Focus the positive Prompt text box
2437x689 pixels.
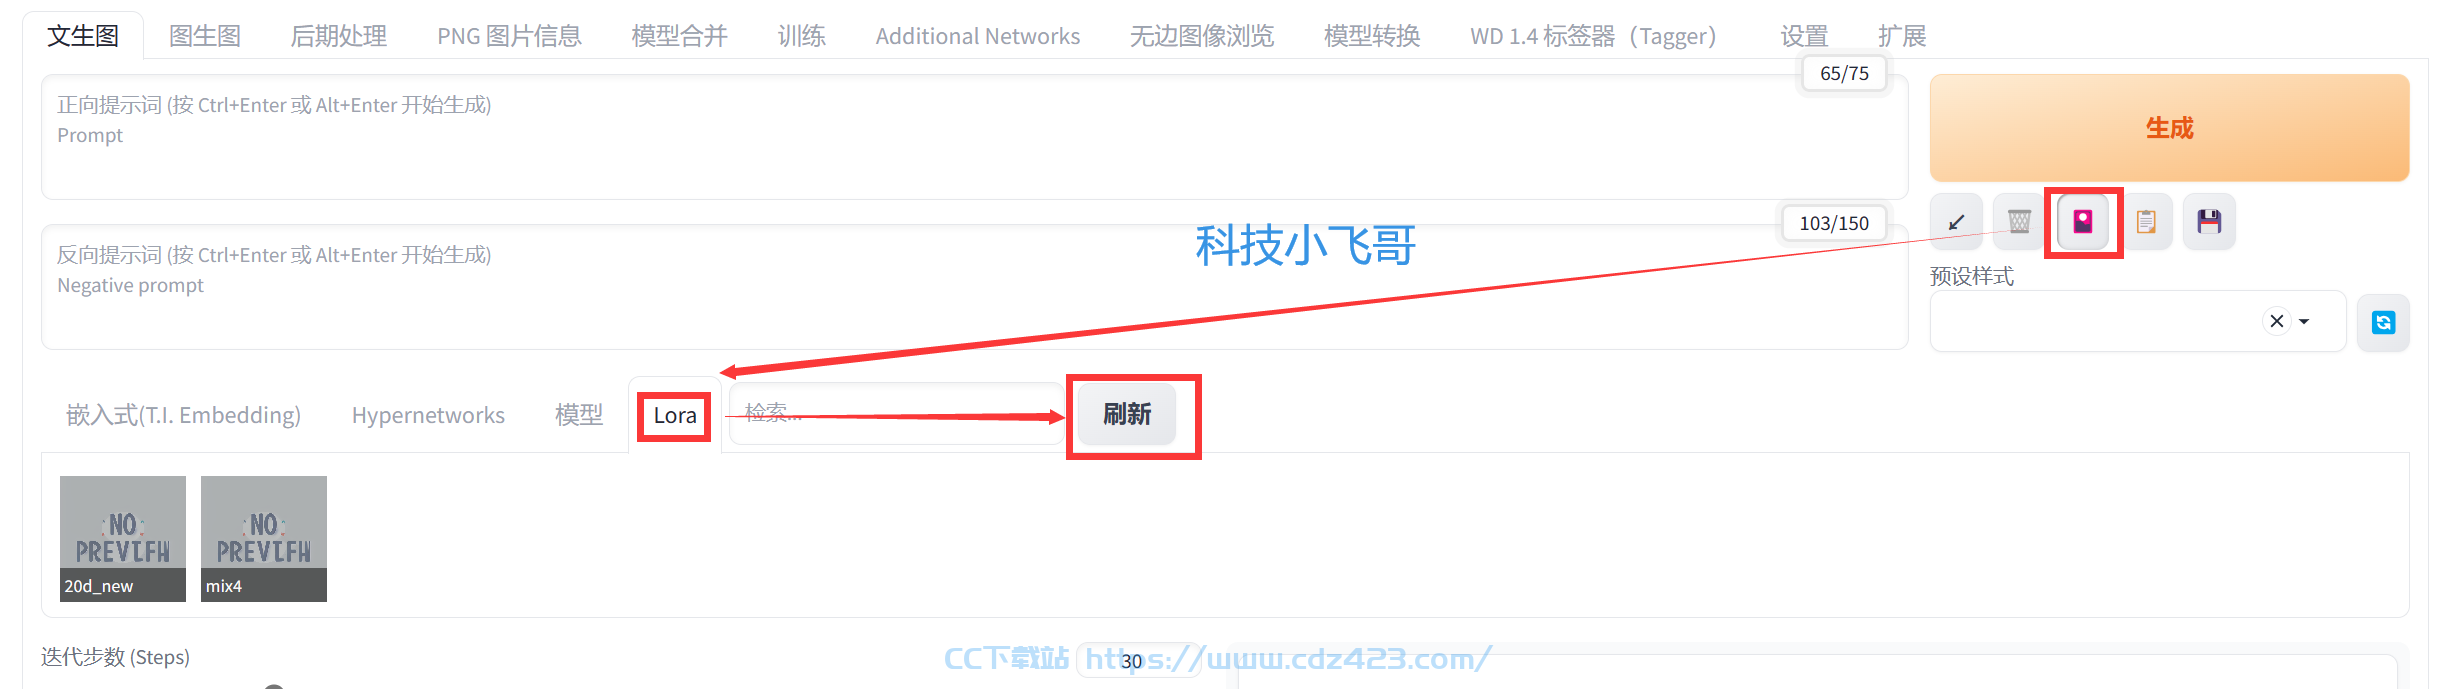(x=974, y=137)
